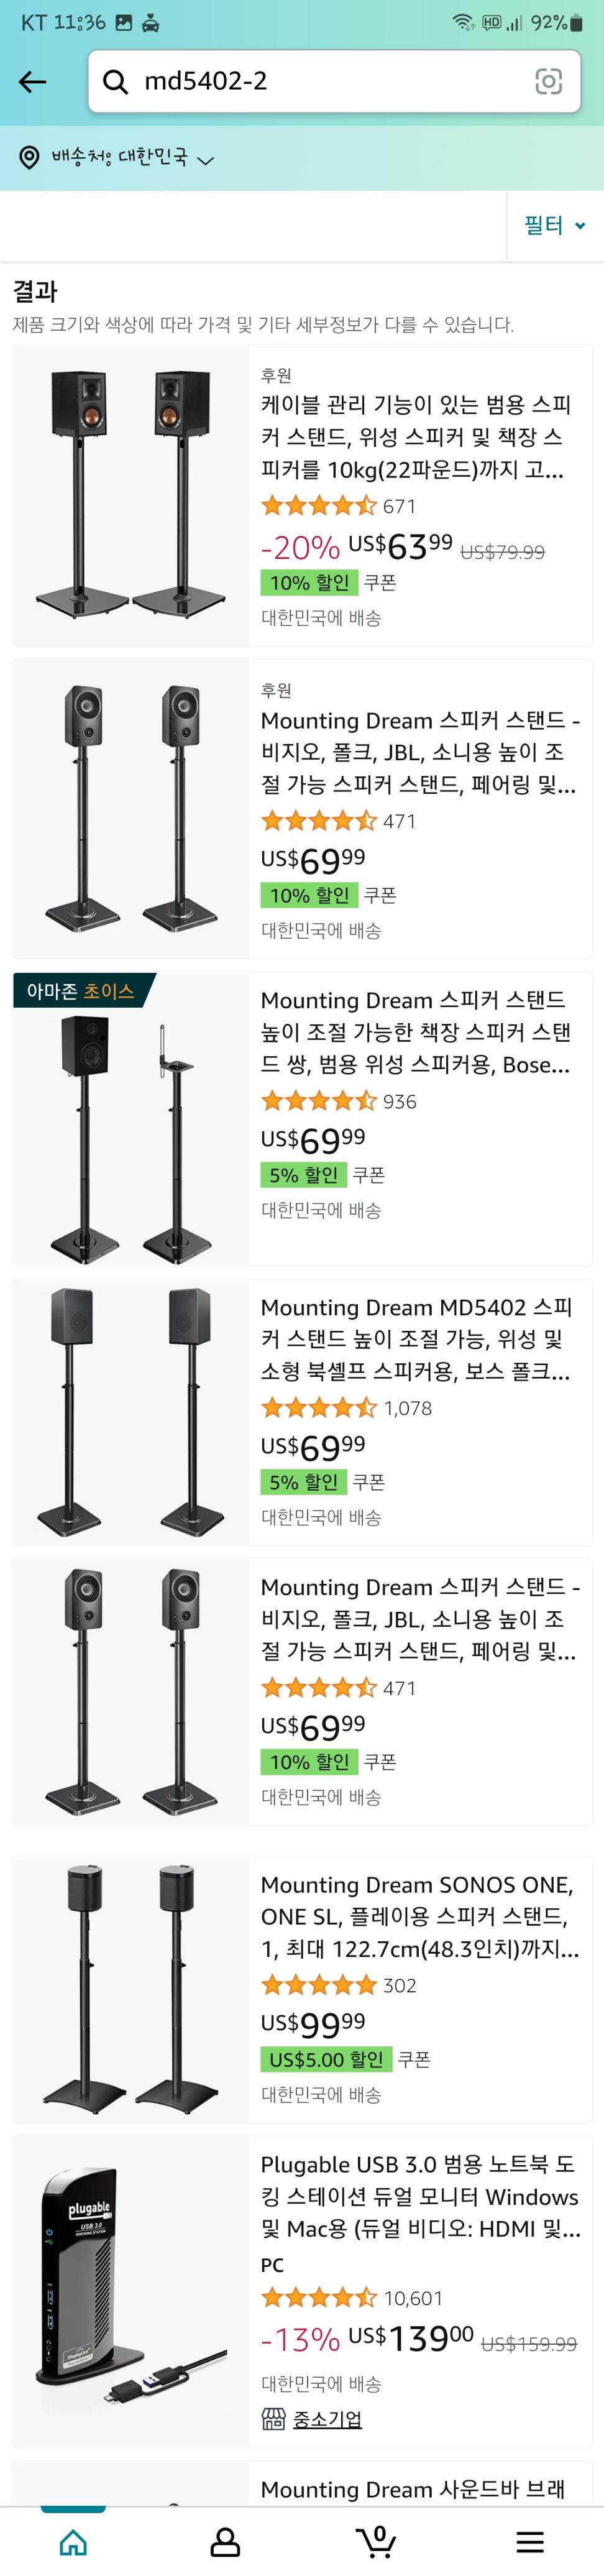This screenshot has width=604, height=2576.
Task: Open Mounting Dream MD5402 speaker stand listing
Action: tap(416, 1339)
